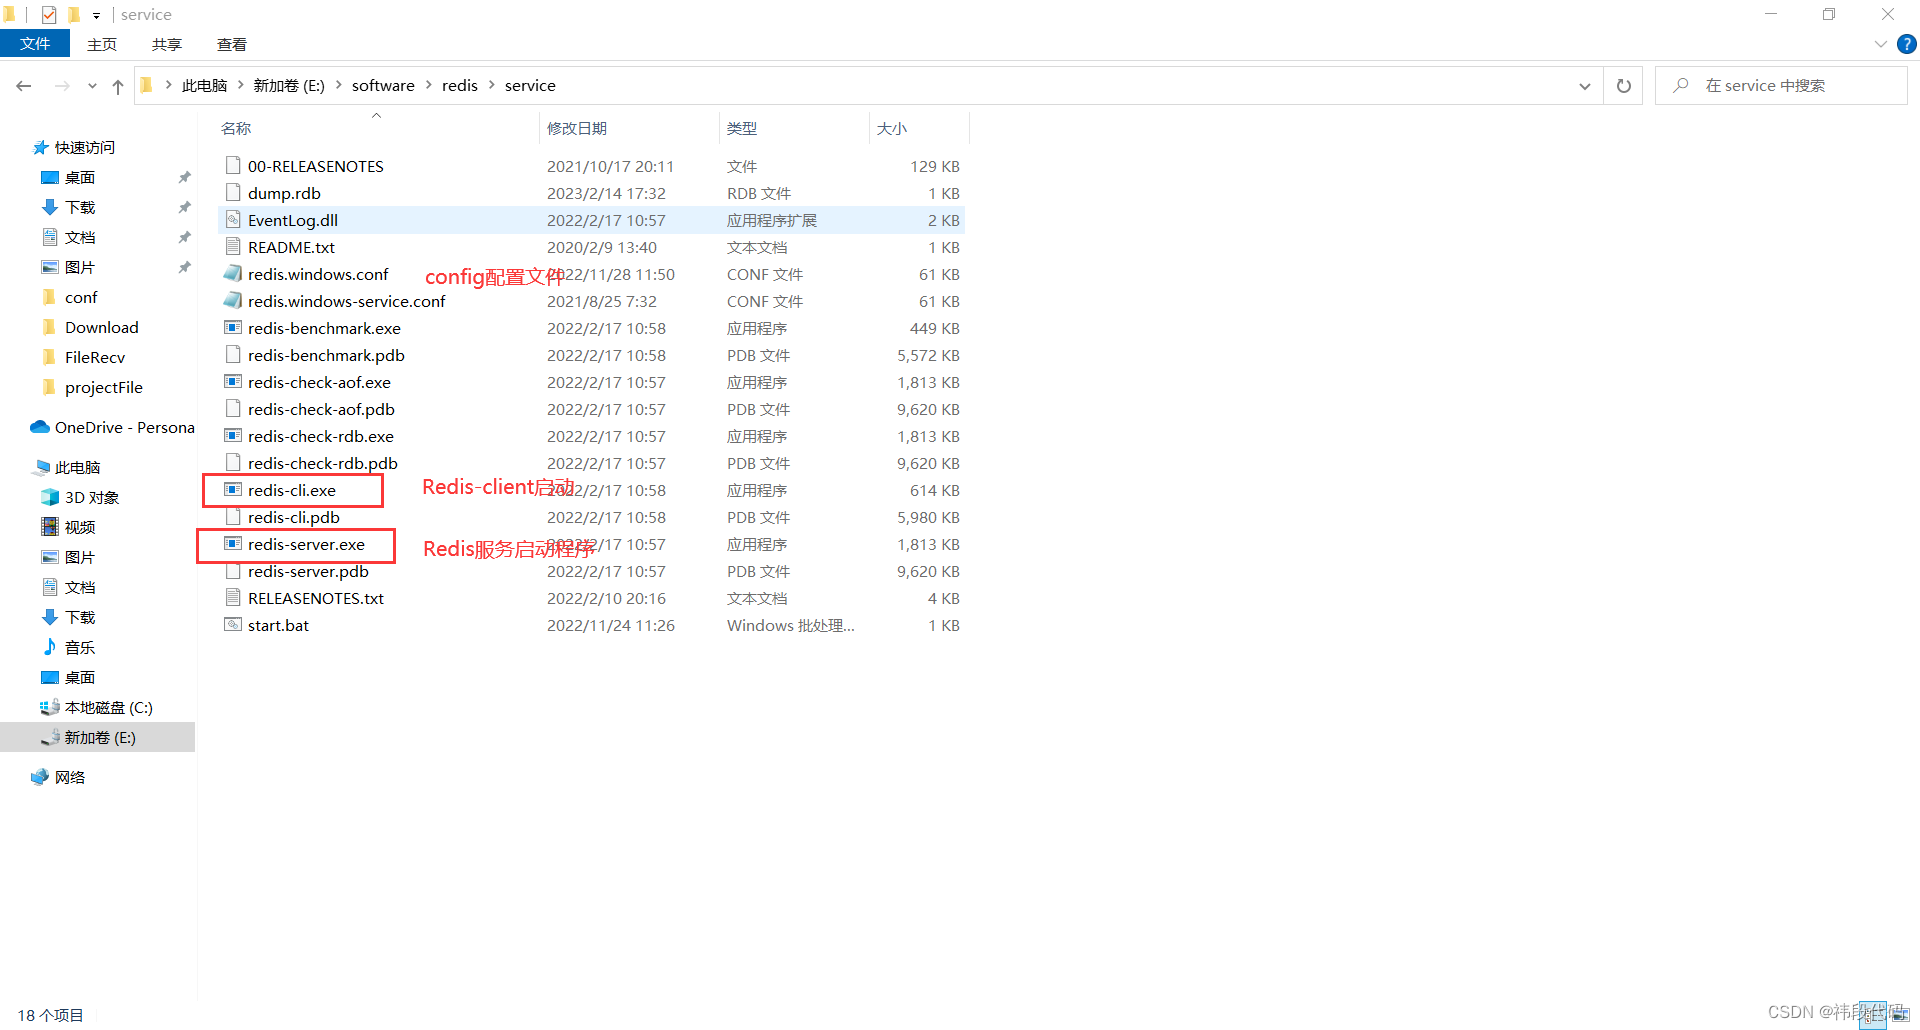This screenshot has height=1030, width=1920.
Task: Select the redis.windows.conf file icon
Action: [233, 274]
